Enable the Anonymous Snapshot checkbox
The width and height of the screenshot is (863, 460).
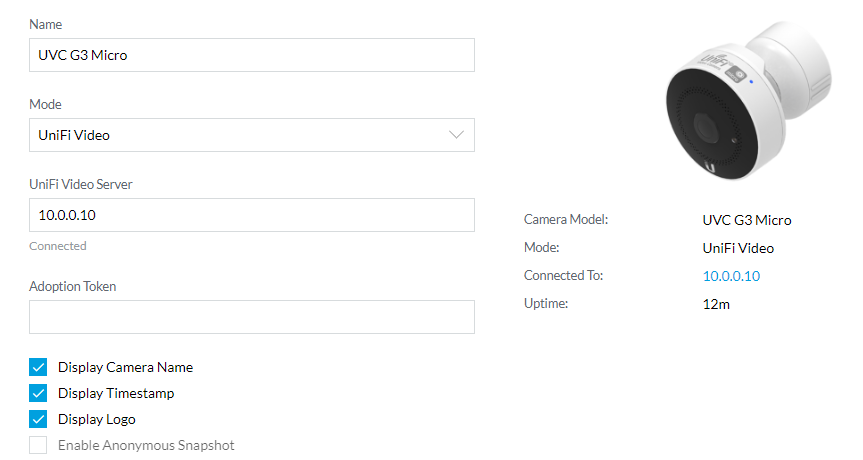point(38,445)
